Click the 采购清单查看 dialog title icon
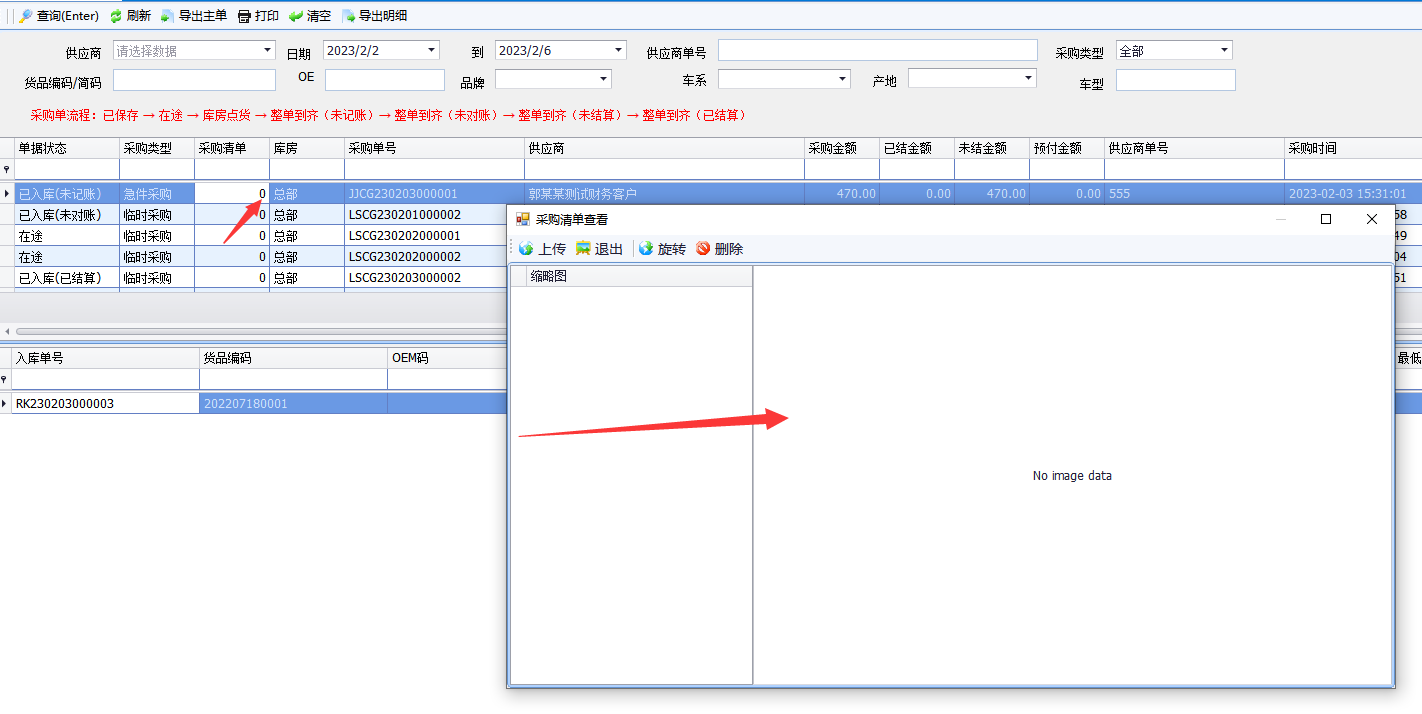 pyautogui.click(x=523, y=219)
